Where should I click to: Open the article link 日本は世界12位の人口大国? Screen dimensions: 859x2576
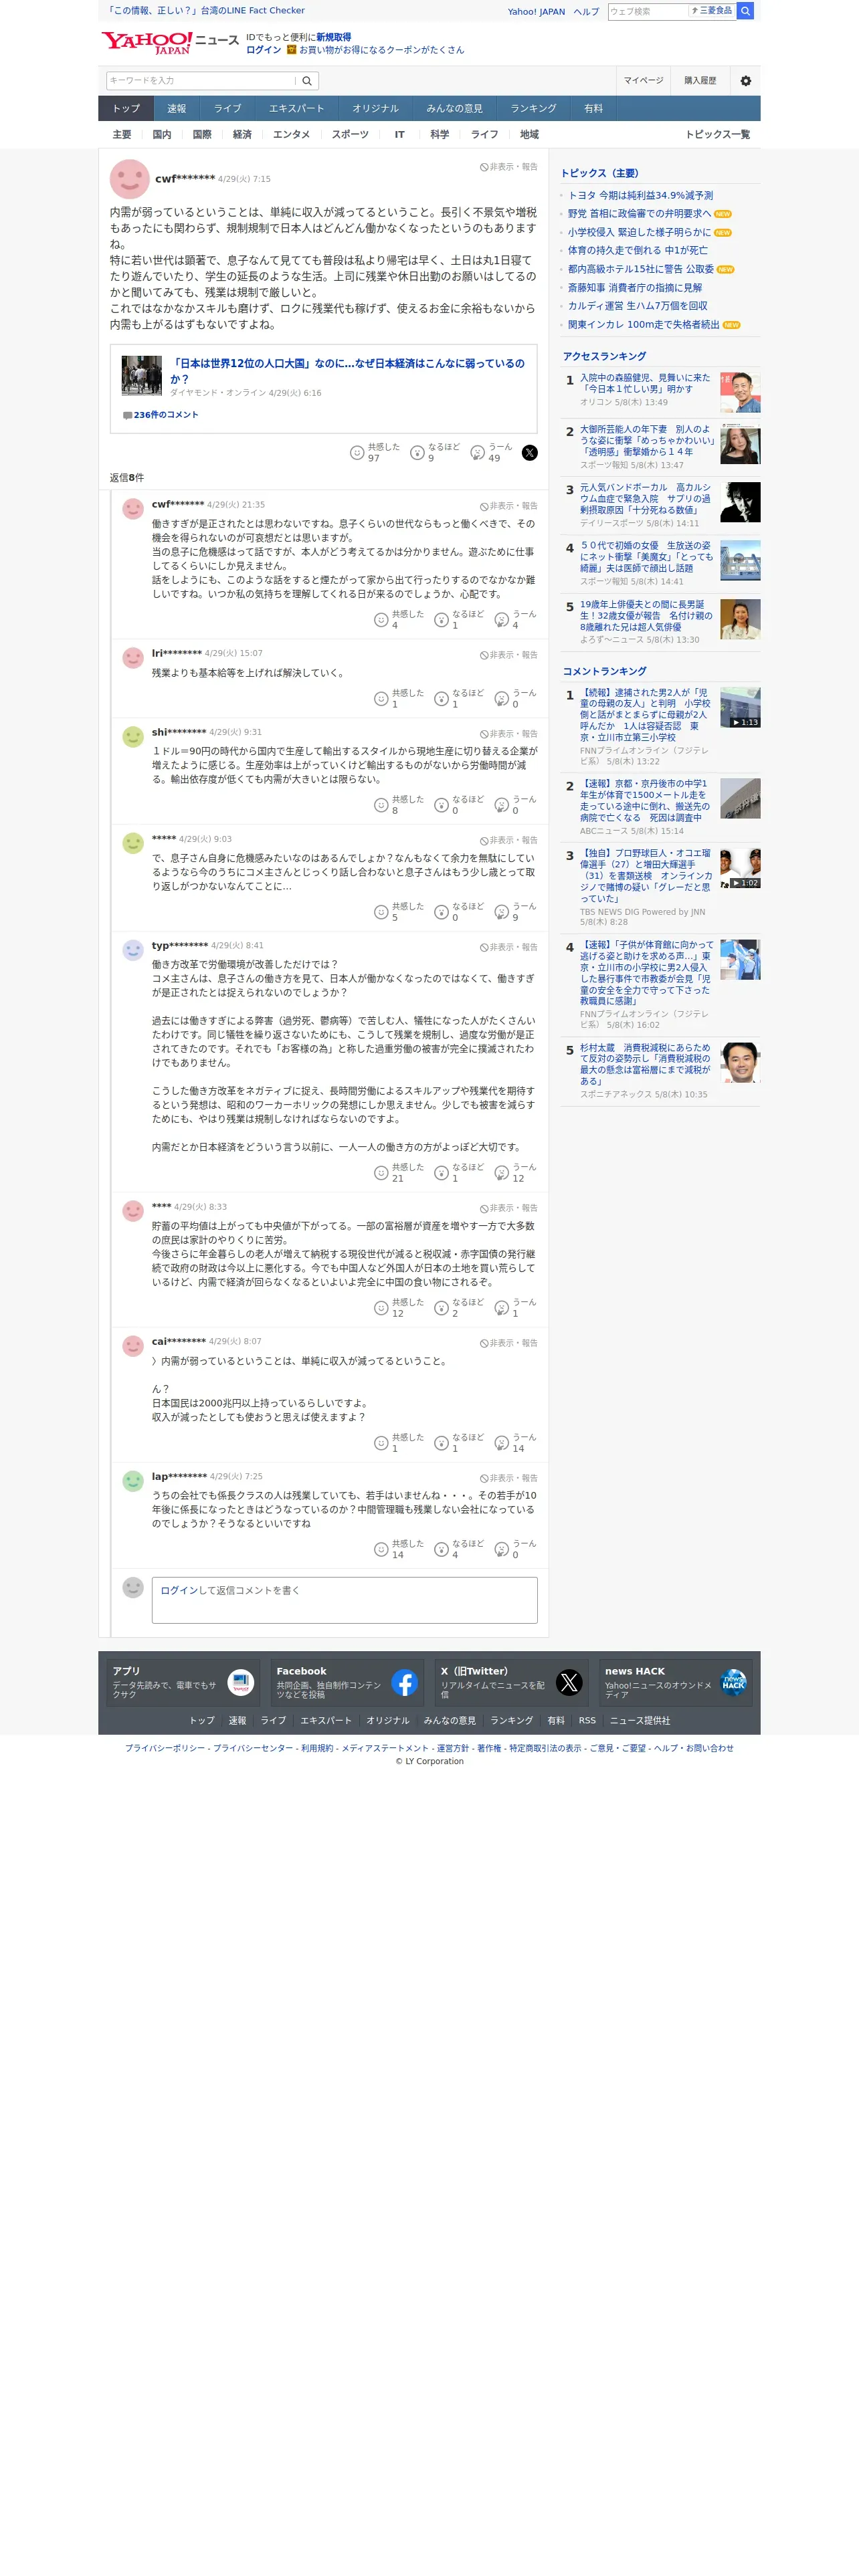point(347,371)
